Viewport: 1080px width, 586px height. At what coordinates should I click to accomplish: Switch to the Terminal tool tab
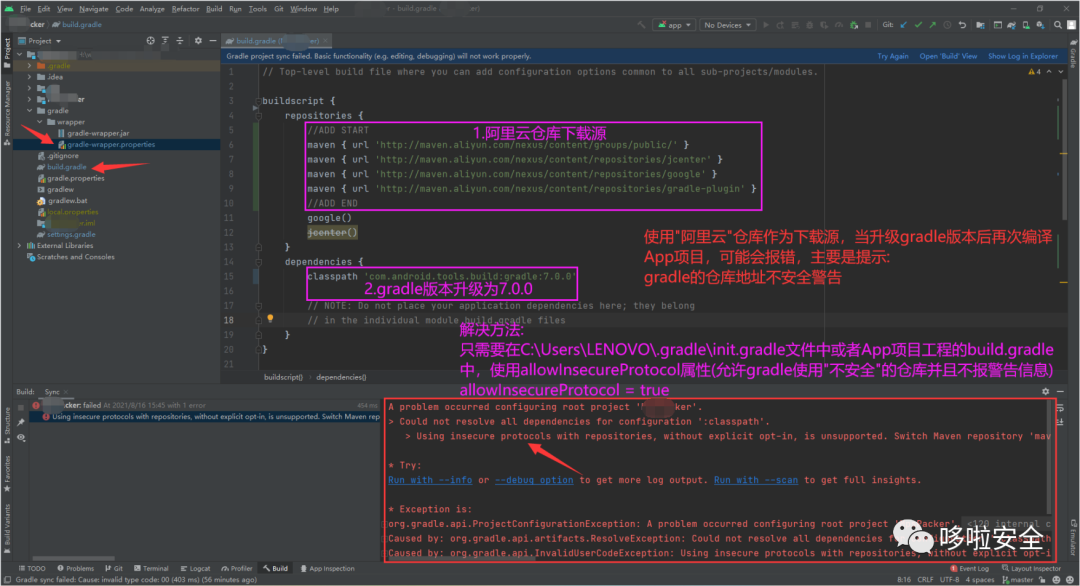pos(151,568)
